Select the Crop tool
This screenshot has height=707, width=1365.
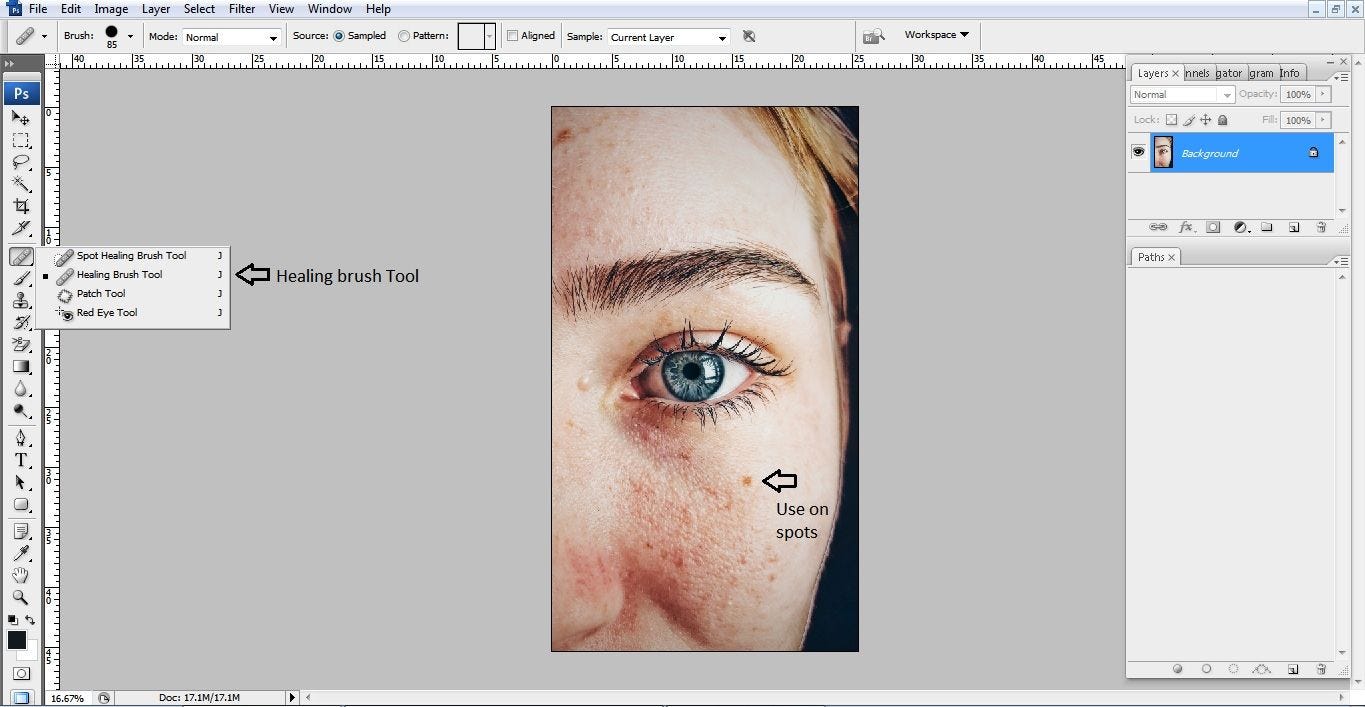point(21,206)
